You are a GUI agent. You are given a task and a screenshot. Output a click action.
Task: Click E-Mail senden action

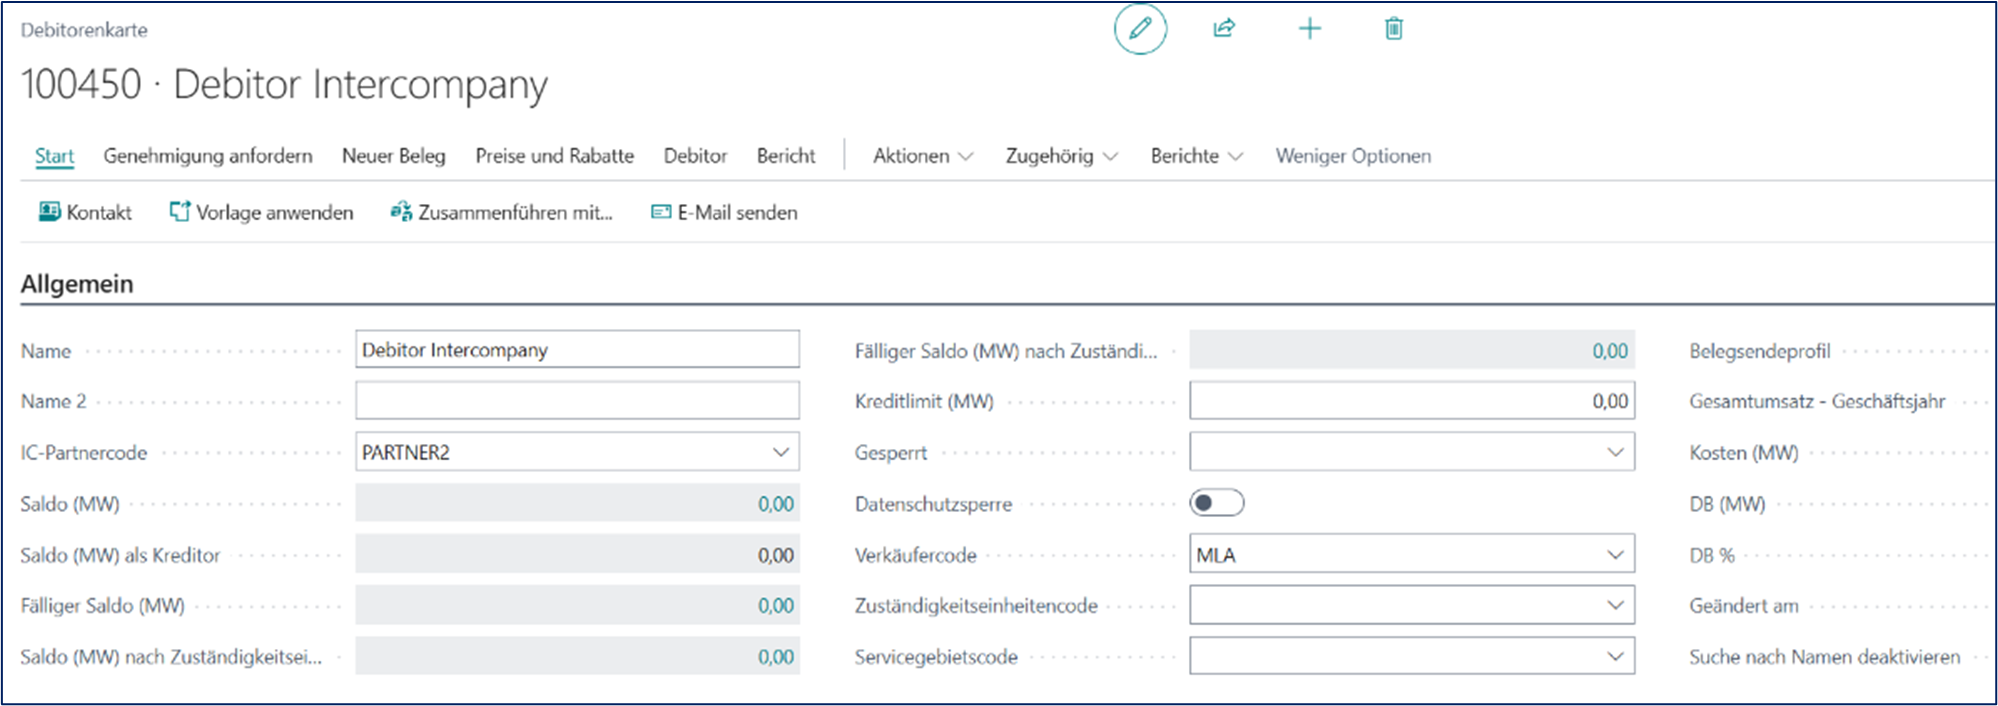point(724,212)
